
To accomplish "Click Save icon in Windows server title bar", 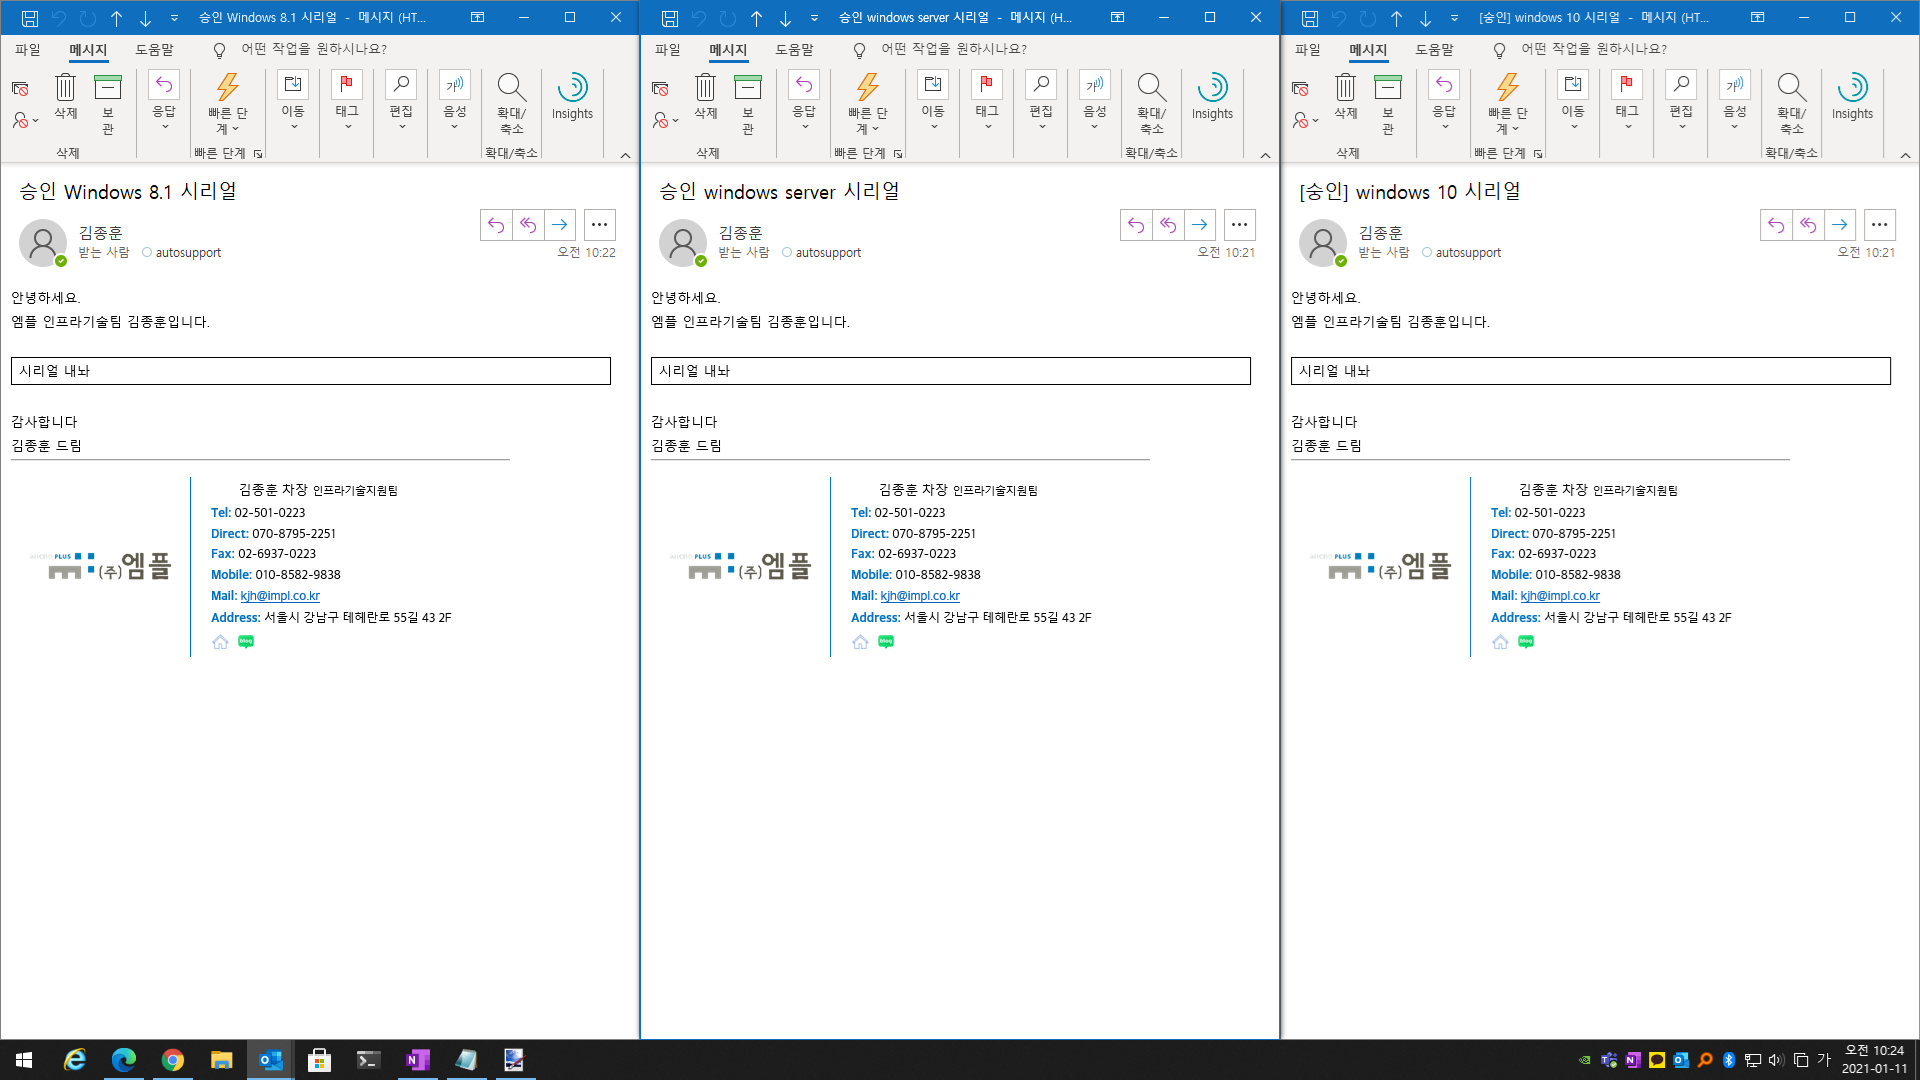I will 669,18.
